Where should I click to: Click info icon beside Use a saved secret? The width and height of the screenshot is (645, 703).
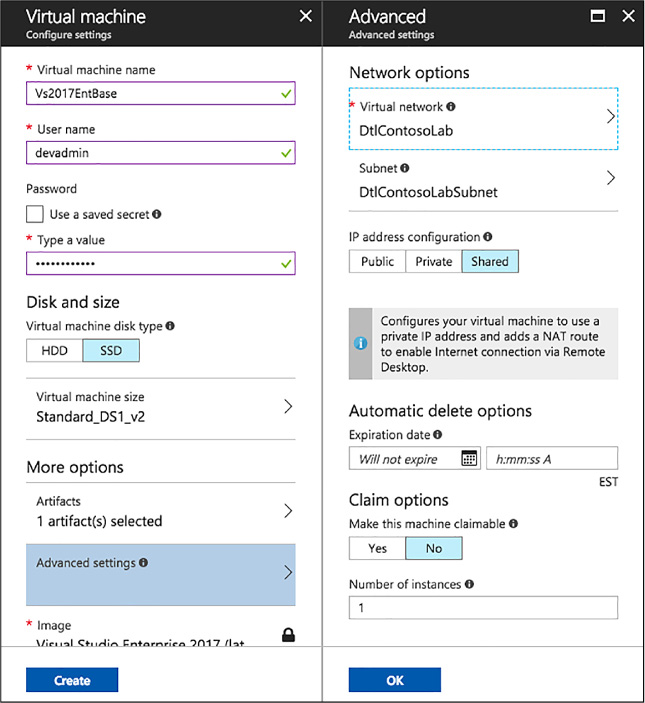coord(156,214)
